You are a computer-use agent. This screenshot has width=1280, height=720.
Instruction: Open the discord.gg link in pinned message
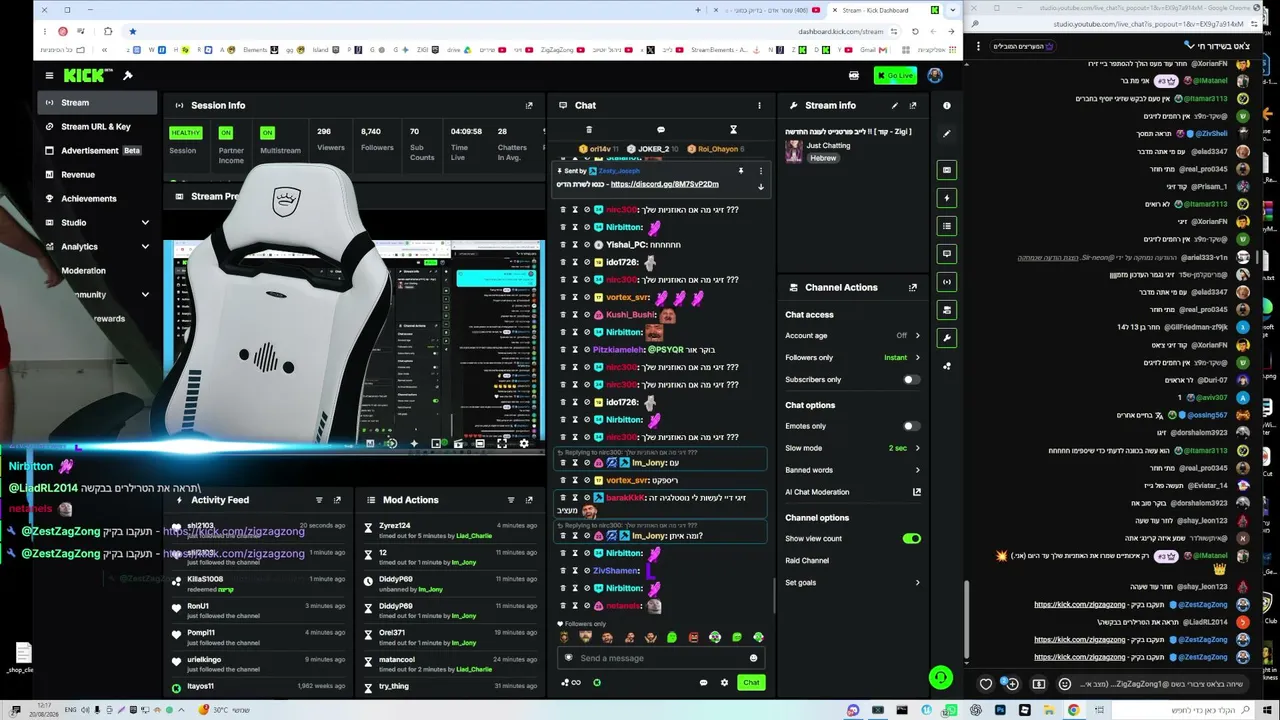(x=664, y=184)
